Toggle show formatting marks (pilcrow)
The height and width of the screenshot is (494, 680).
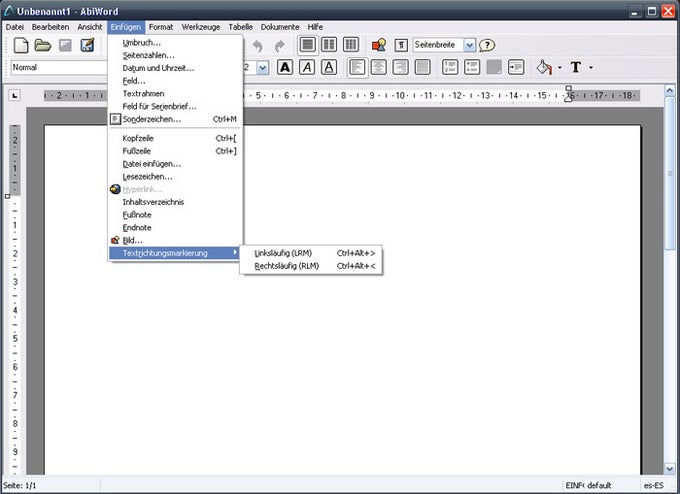pos(401,45)
